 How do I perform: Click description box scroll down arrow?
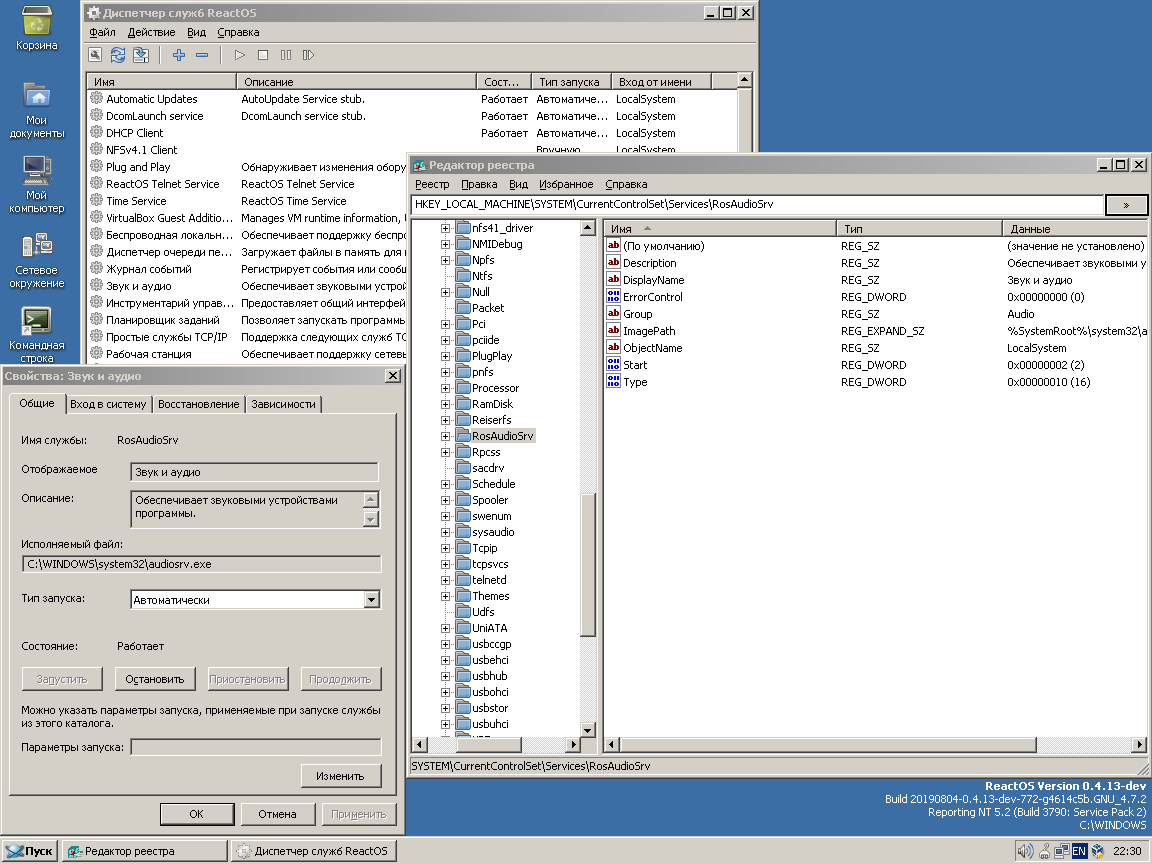coord(371,519)
